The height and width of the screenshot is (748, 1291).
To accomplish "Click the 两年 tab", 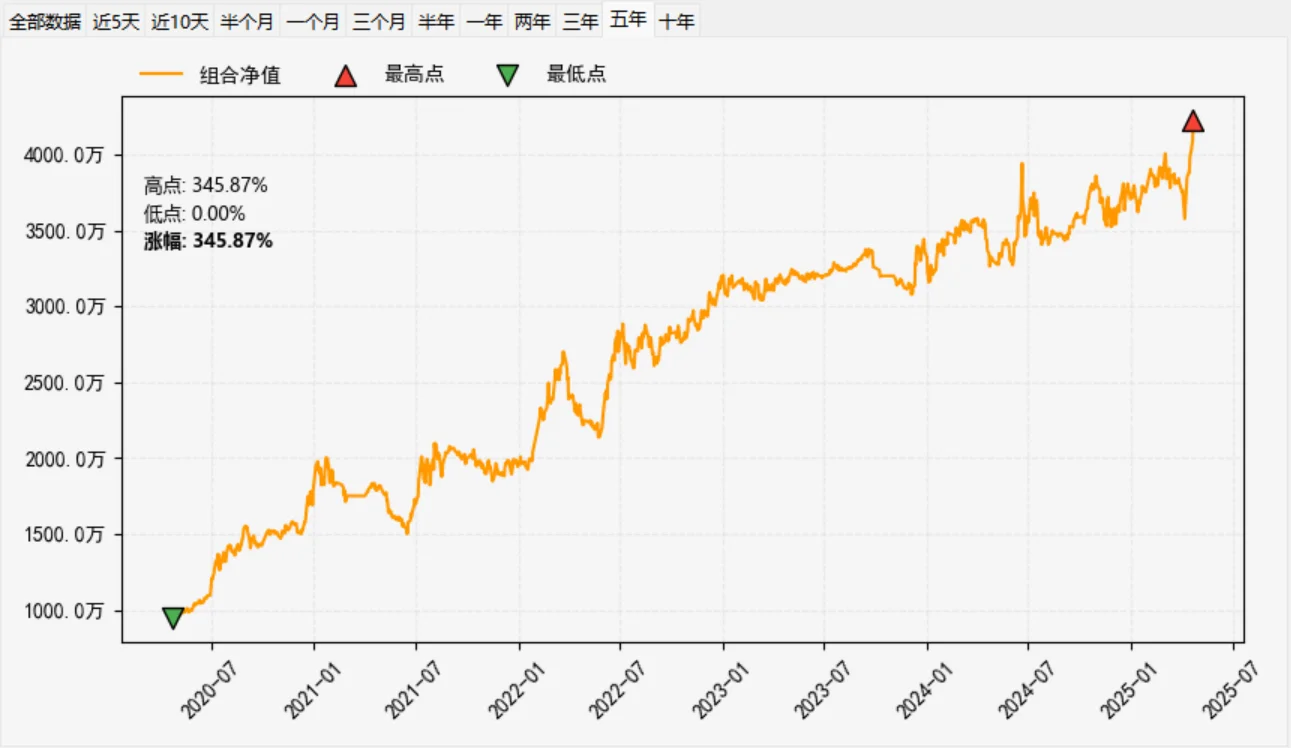I will click(532, 21).
